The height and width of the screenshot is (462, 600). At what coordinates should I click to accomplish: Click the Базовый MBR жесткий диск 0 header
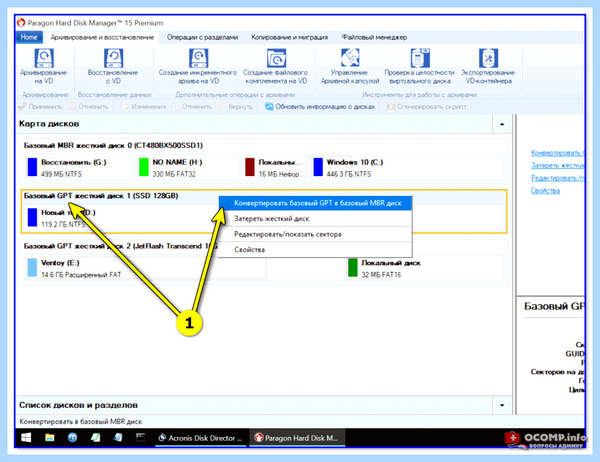pos(113,145)
